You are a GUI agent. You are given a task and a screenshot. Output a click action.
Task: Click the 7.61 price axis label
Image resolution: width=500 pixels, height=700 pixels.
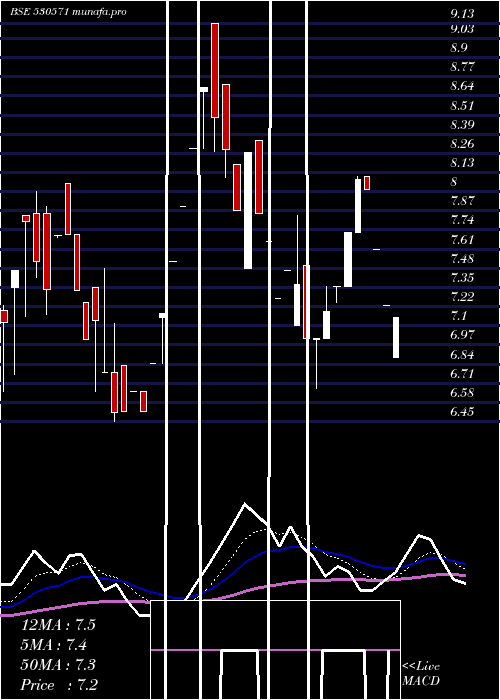(462, 239)
